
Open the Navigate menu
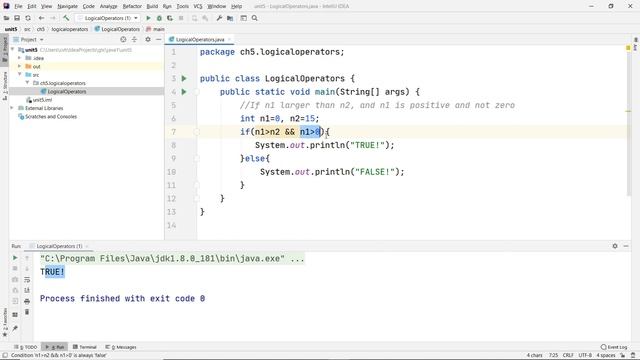pos(67,6)
